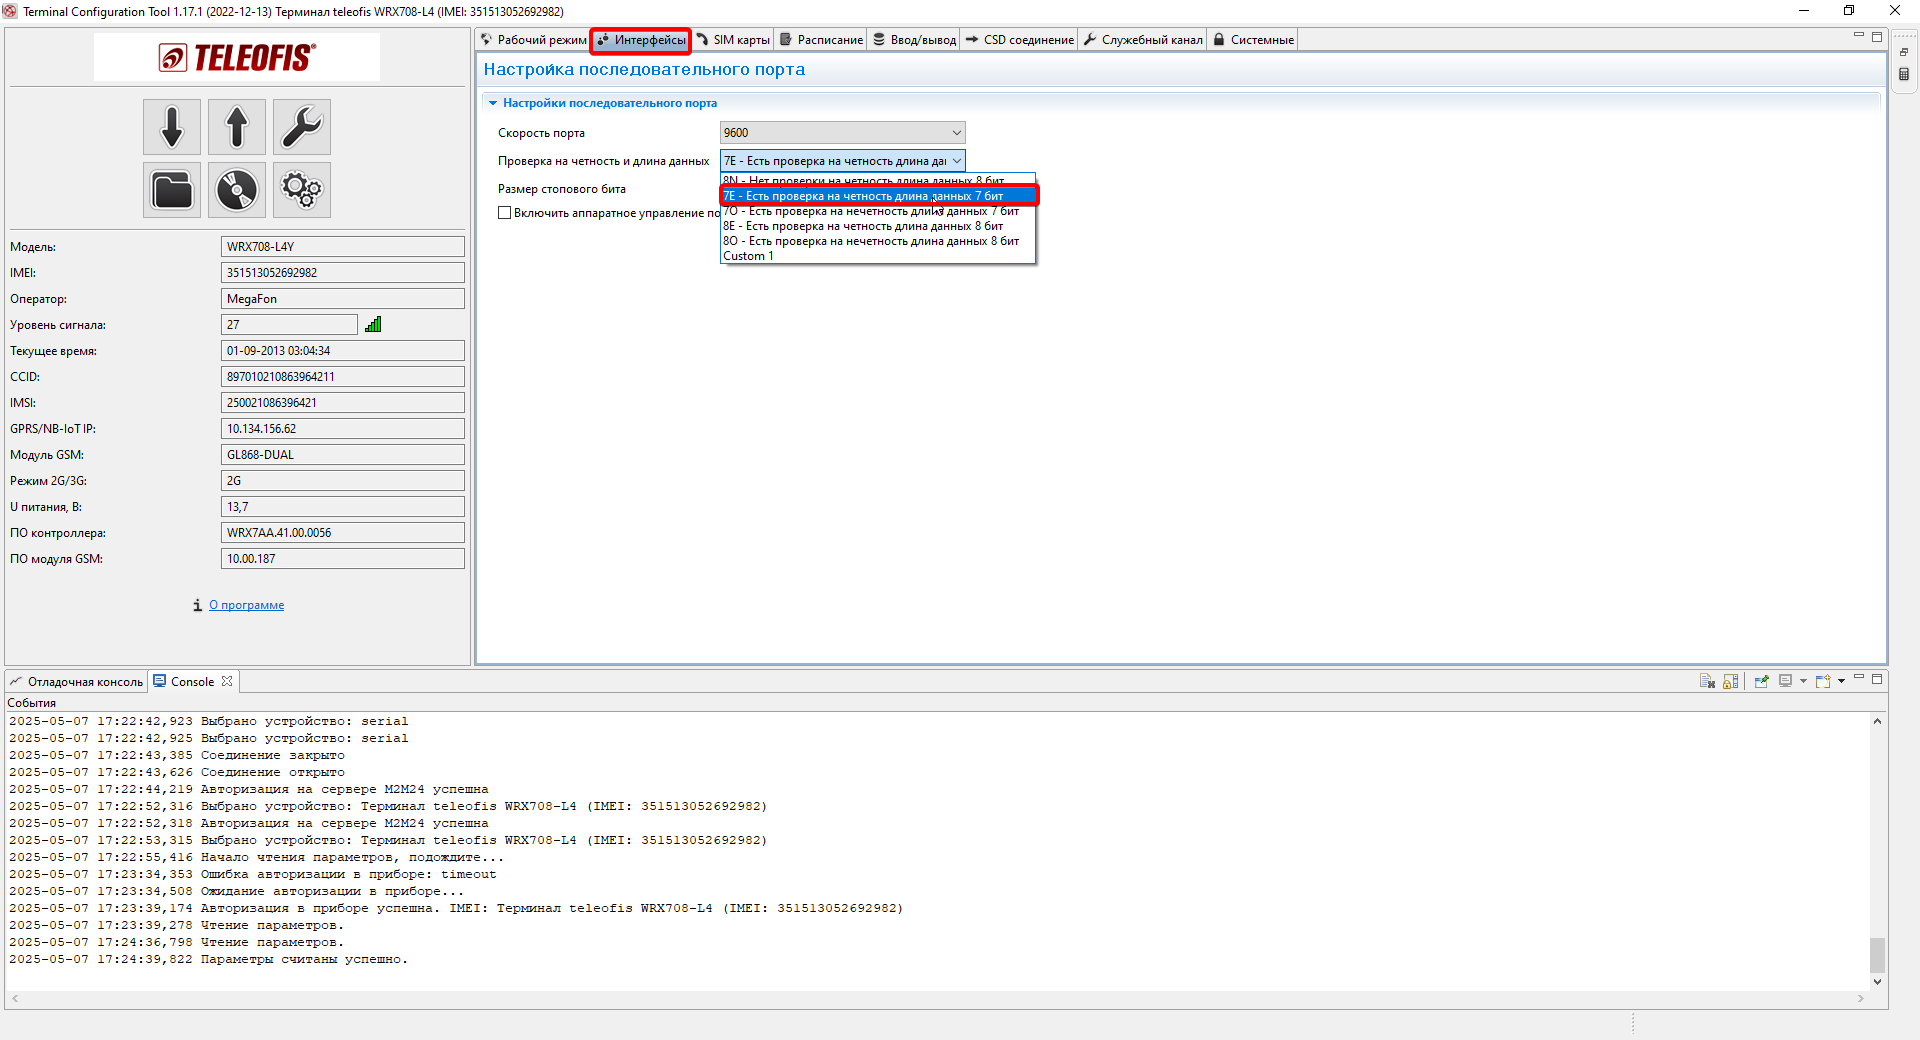
Task: Click the console horizontal scroll right arrow
Action: click(1861, 998)
